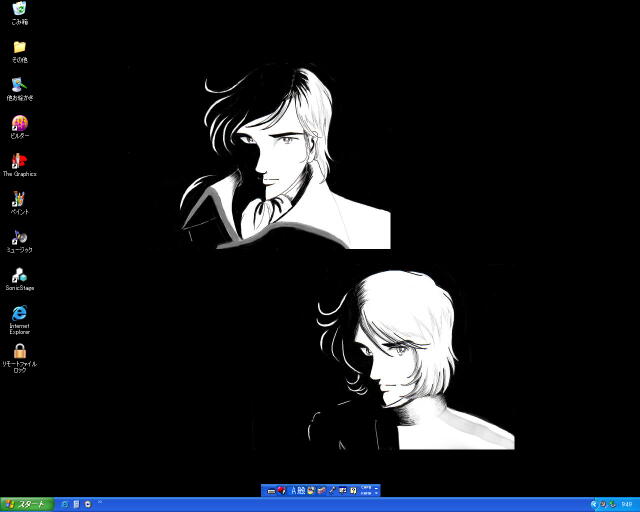Open IME tools wrench icon
640x512 pixels.
coord(332,490)
